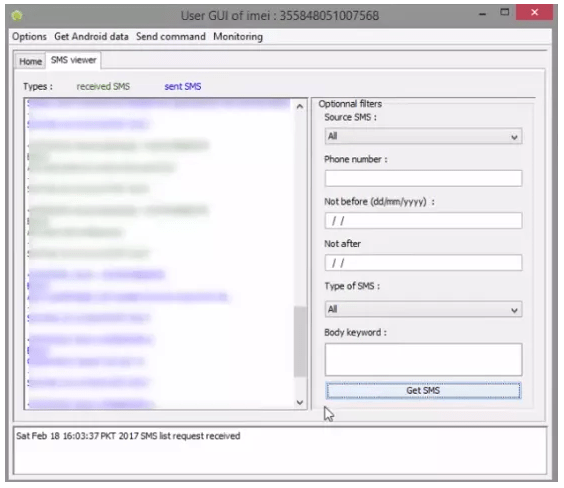Close the User GUI window
Screen dimensions: 564x488
pos(535,13)
